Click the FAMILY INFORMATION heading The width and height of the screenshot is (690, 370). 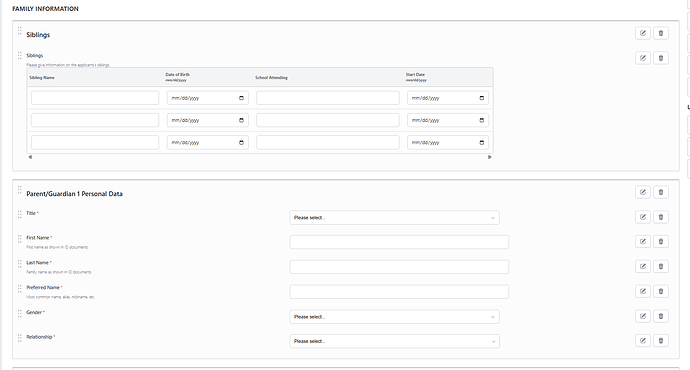(45, 8)
